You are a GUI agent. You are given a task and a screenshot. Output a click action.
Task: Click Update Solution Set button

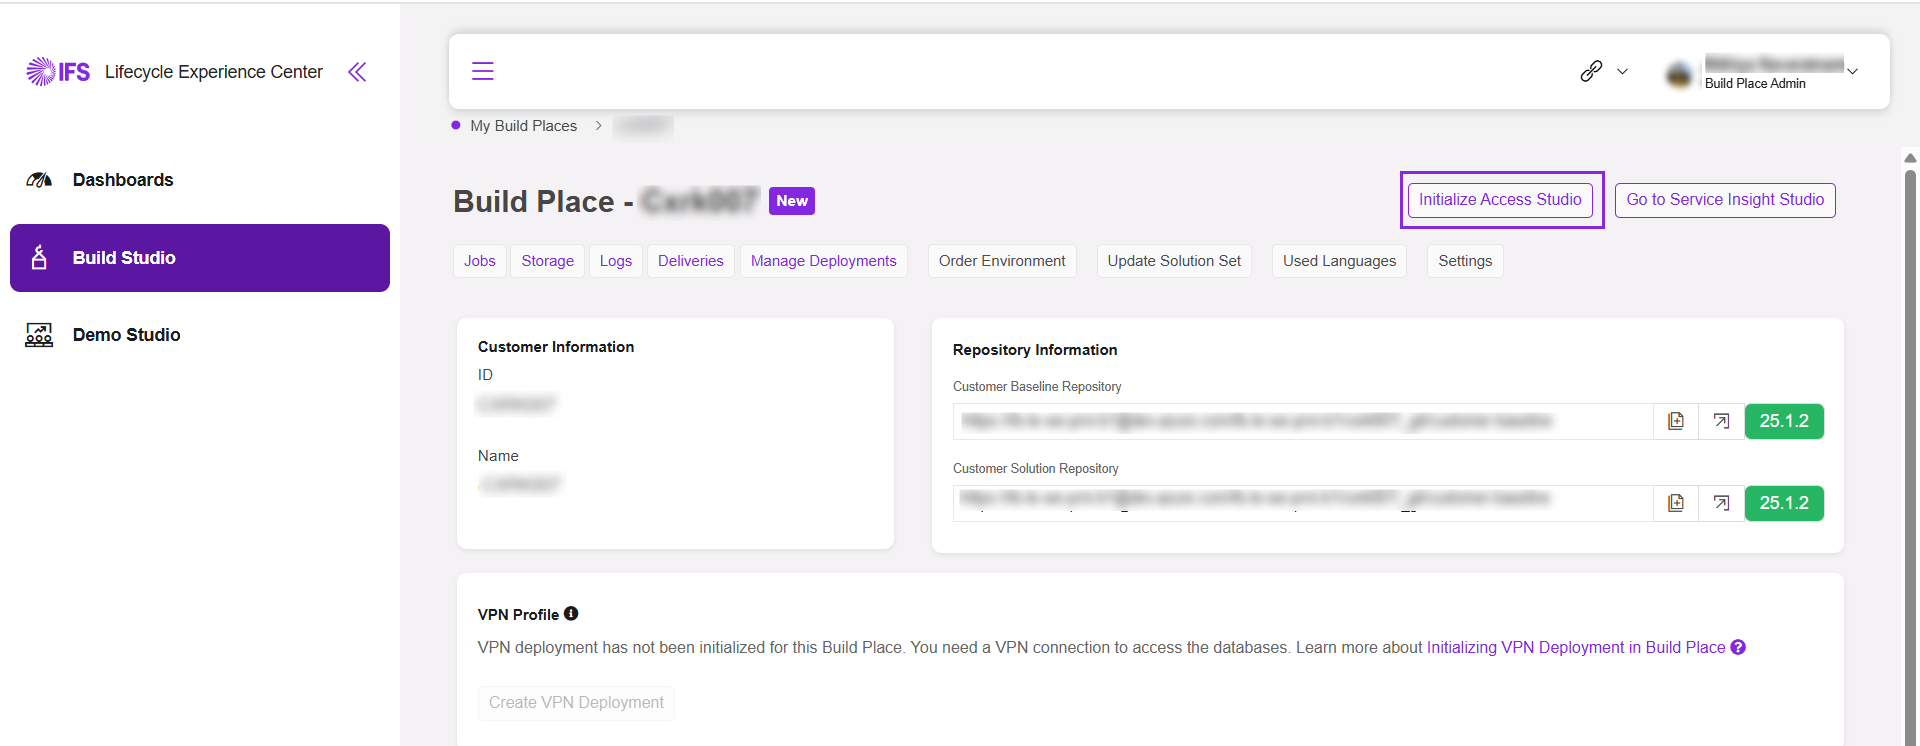click(1174, 261)
